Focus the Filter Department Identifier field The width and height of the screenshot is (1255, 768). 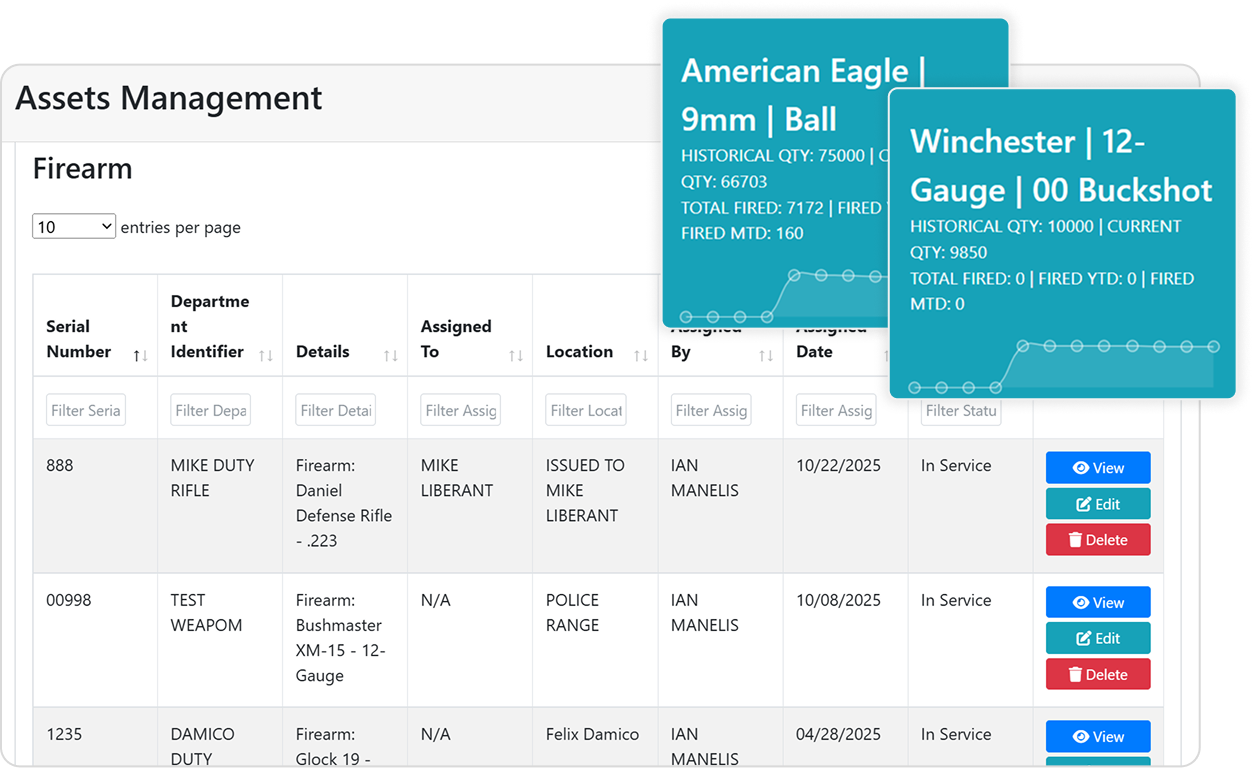pyautogui.click(x=210, y=410)
